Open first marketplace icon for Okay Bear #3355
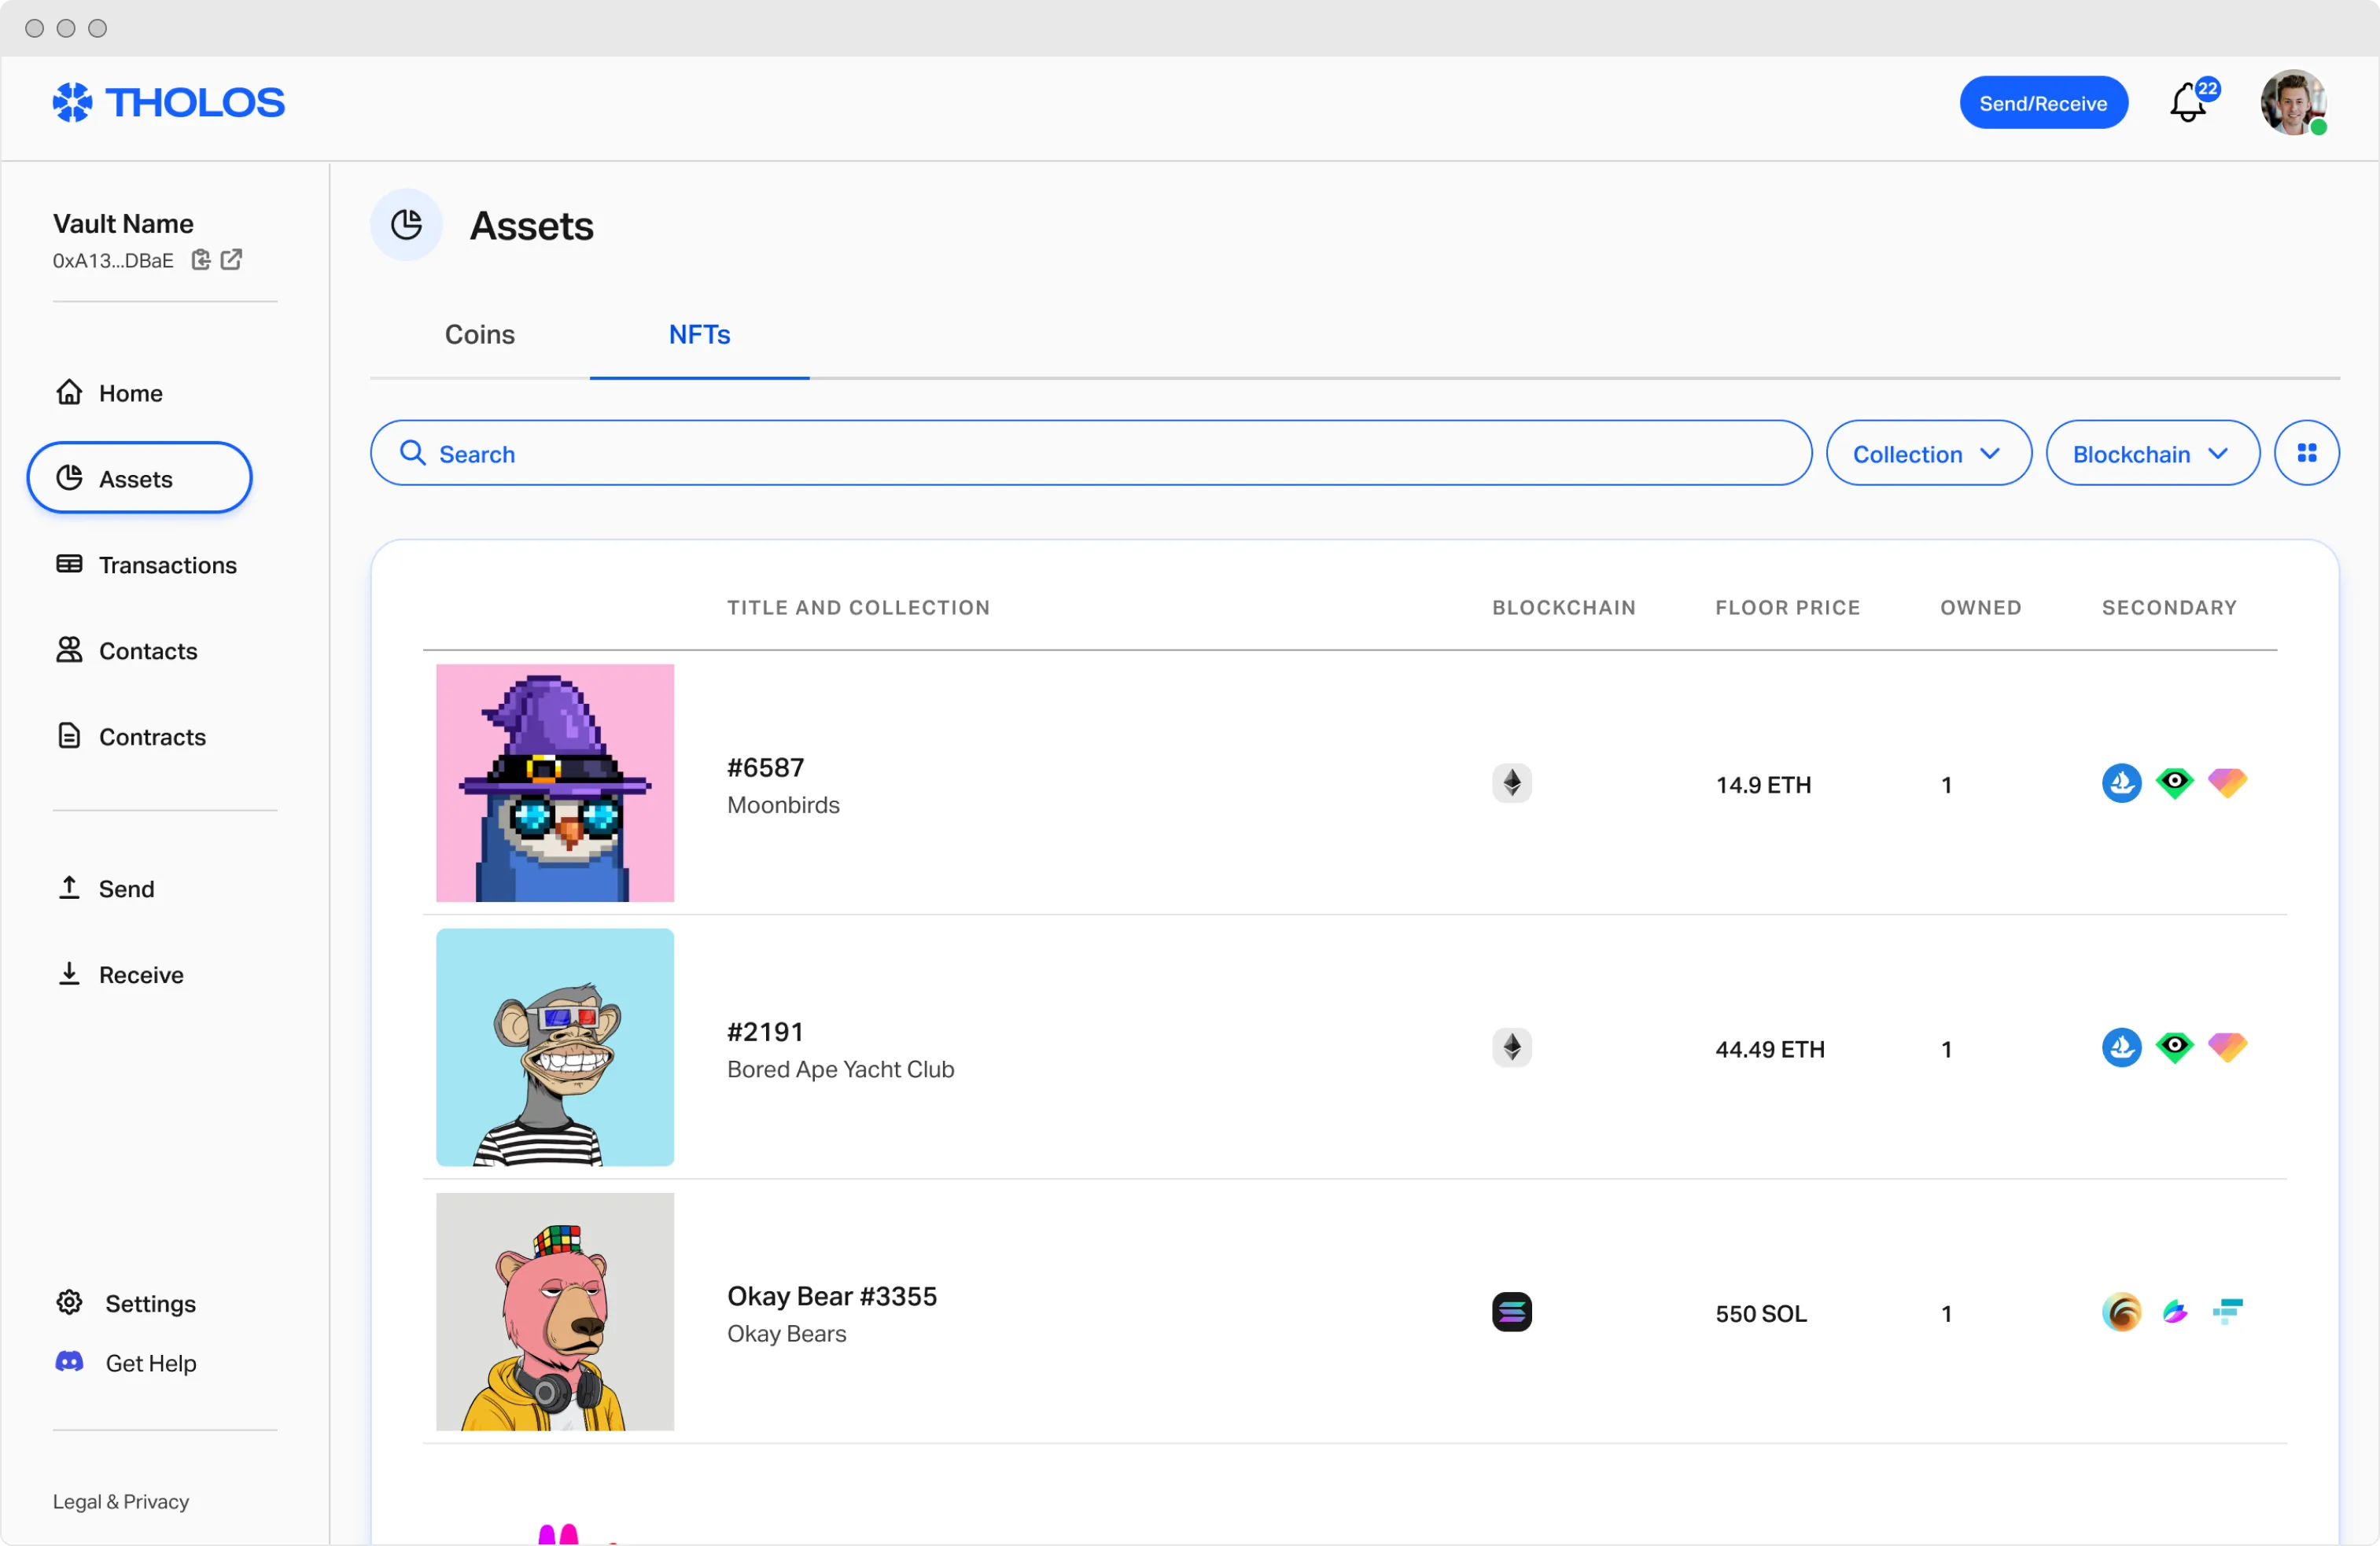 (x=2121, y=1312)
